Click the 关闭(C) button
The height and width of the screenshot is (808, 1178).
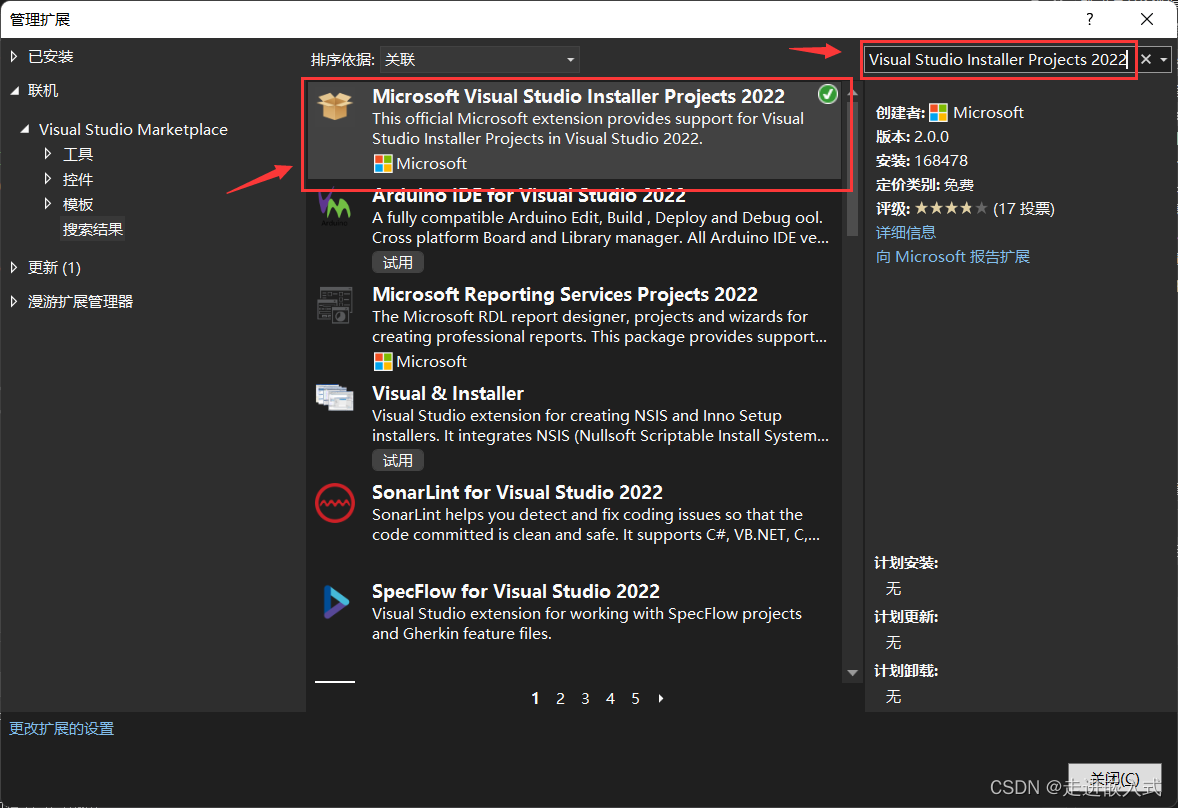point(1115,779)
